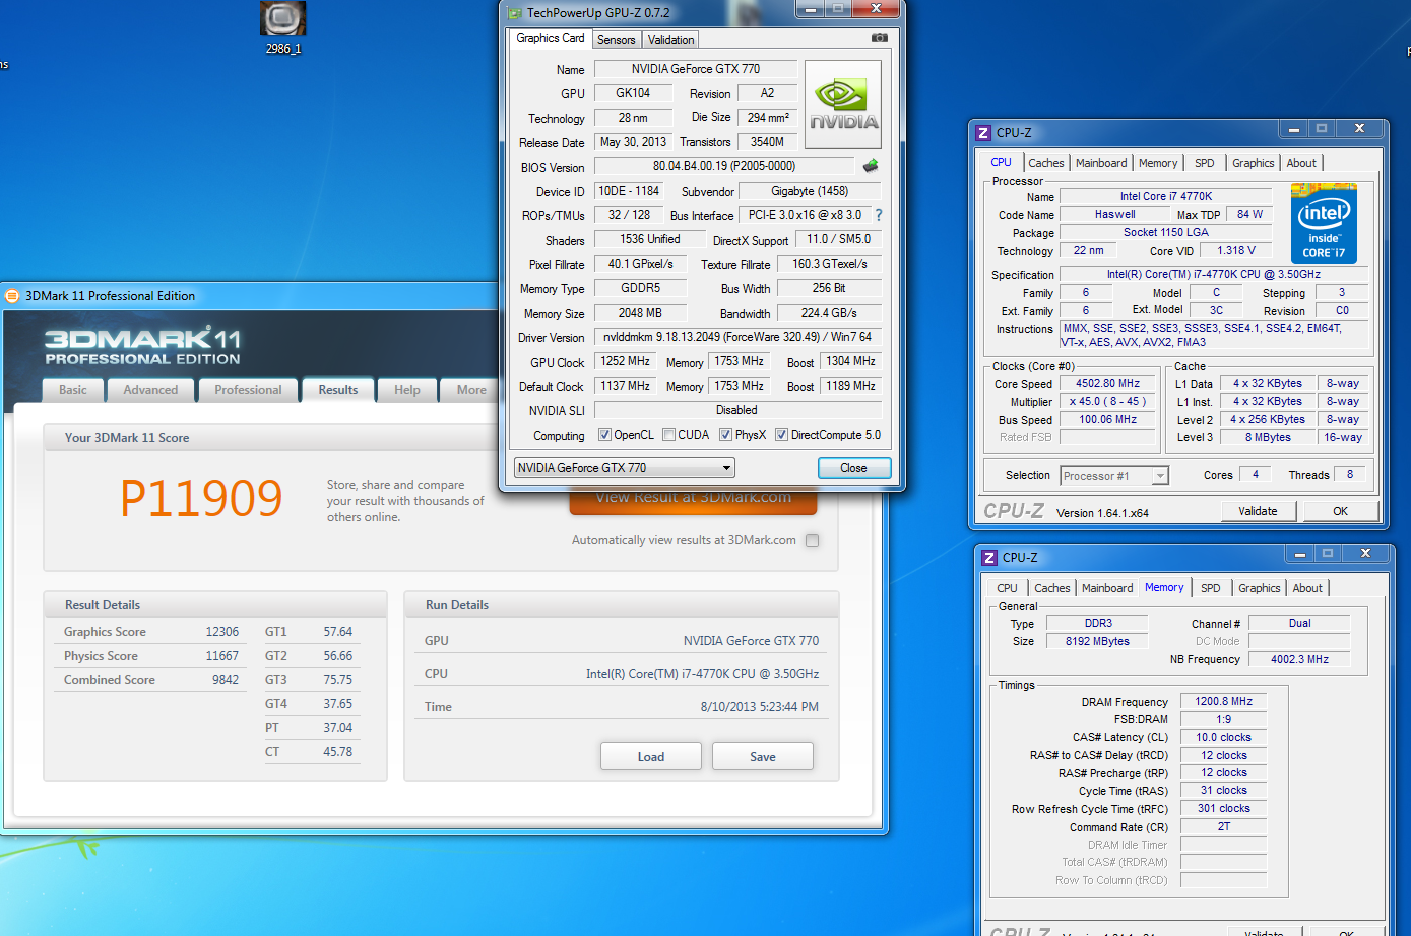Click the Graphics Score value 12306
Viewport: 1411px width, 936px height.
(222, 632)
